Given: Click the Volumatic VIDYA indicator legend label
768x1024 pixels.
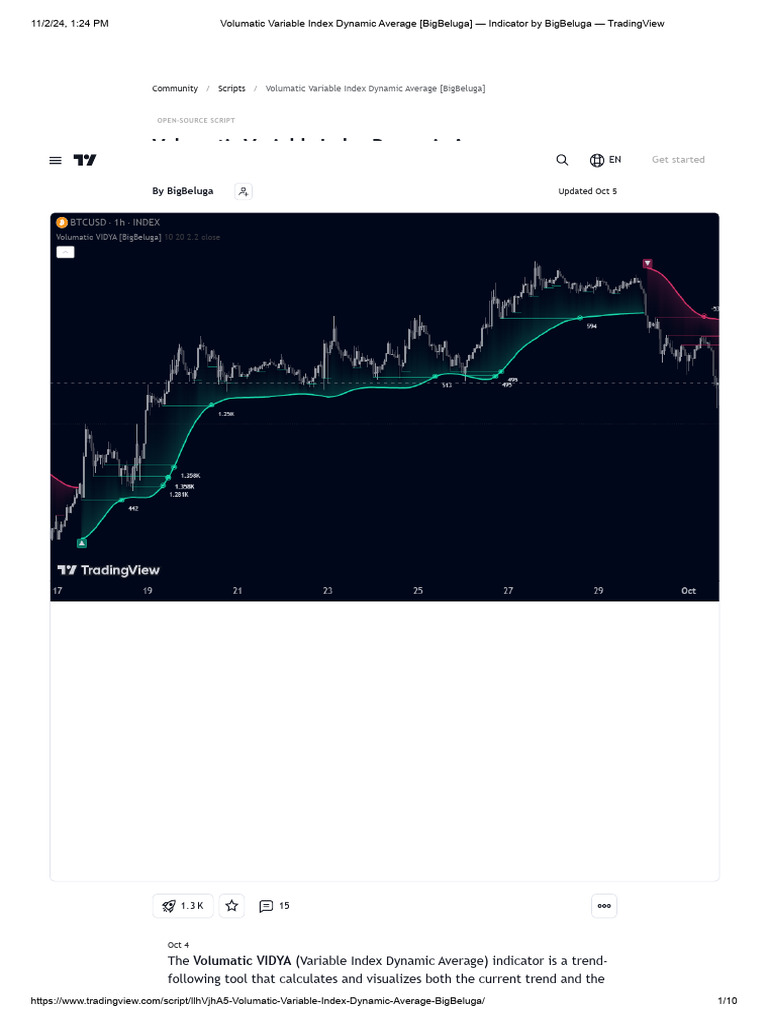Looking at the screenshot, I should 108,237.
